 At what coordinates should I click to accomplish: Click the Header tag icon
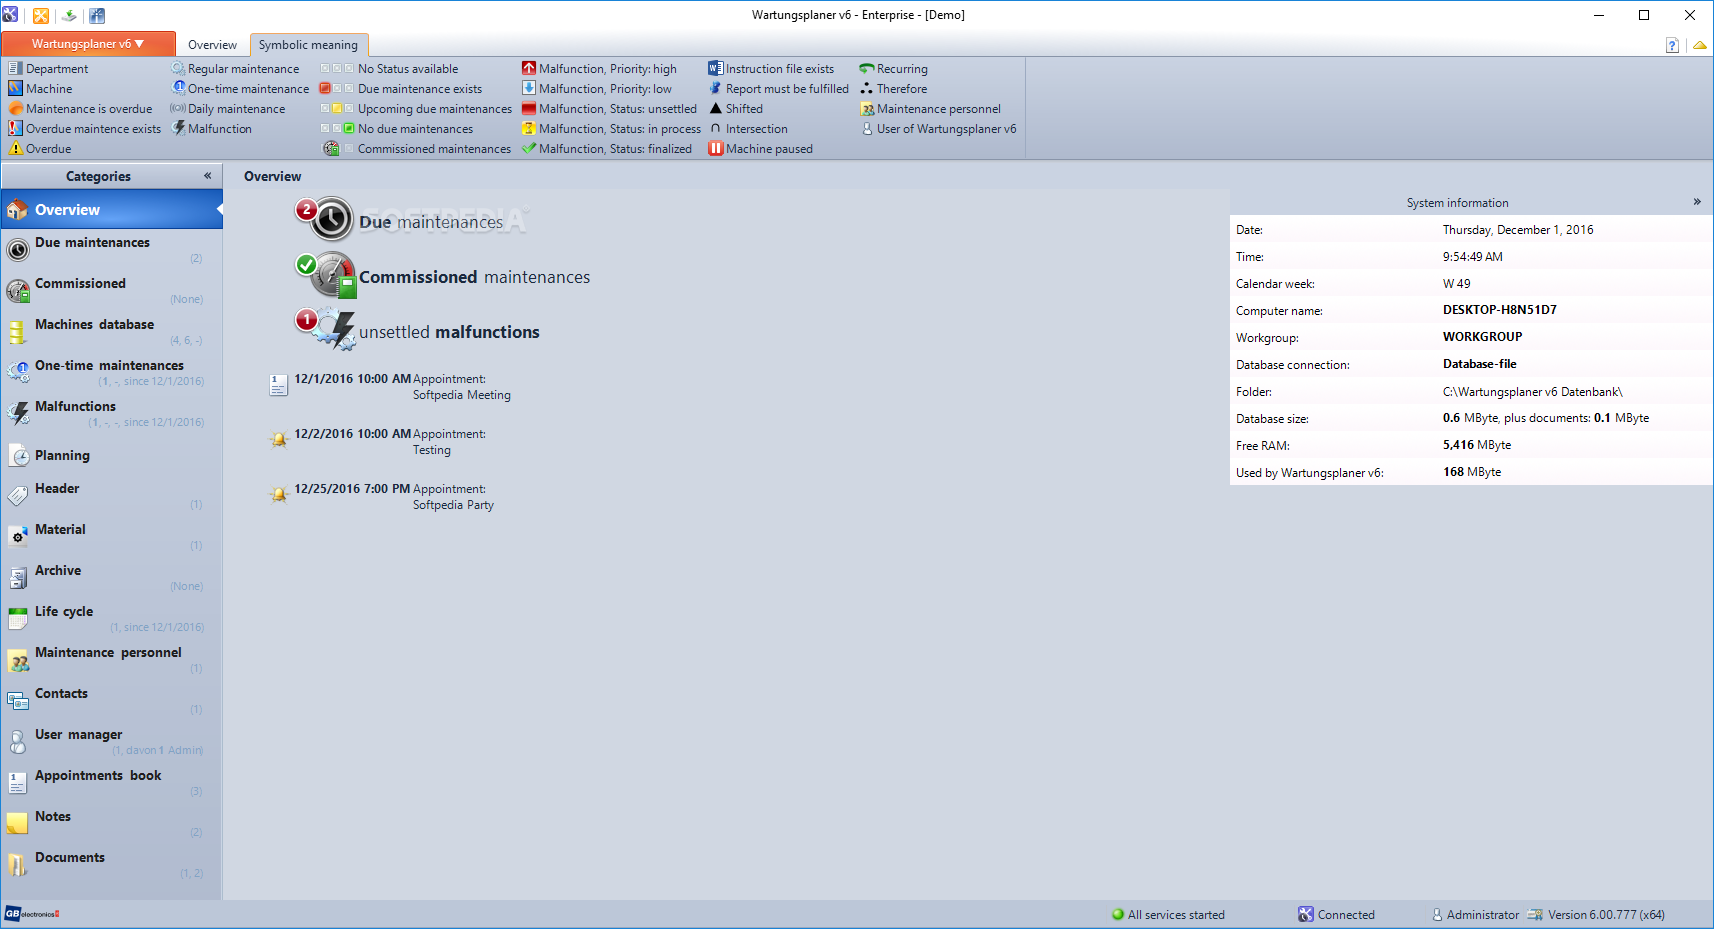pyautogui.click(x=18, y=495)
